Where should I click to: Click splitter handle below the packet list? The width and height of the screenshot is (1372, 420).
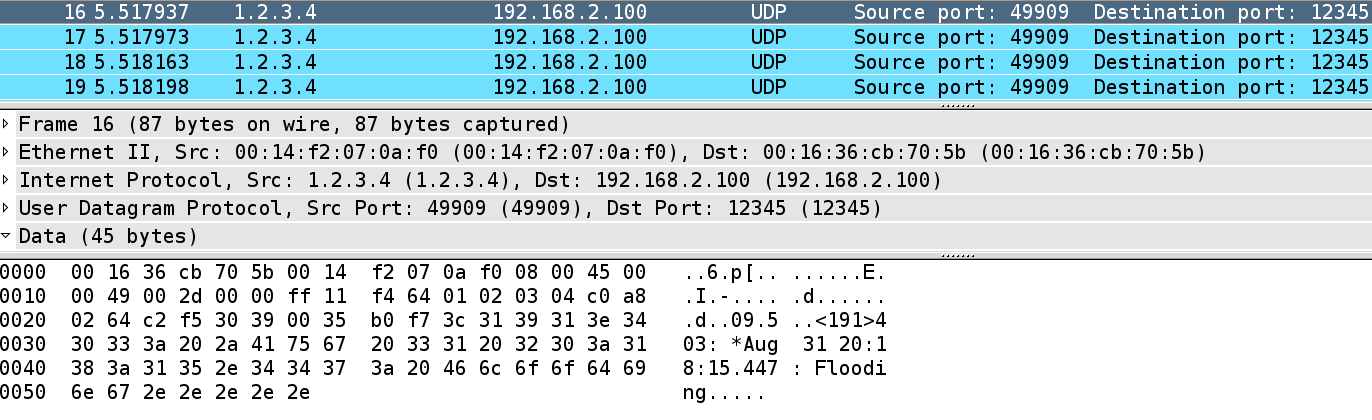tap(960, 104)
